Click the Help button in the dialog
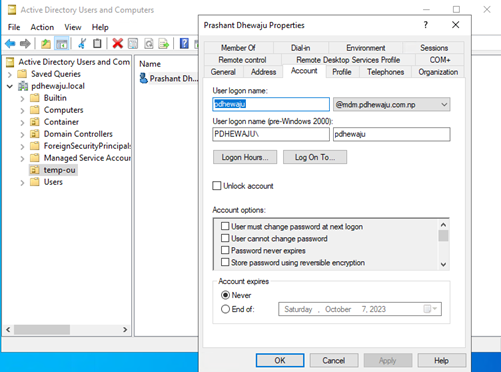Viewport: 501px width, 372px height. point(441,360)
